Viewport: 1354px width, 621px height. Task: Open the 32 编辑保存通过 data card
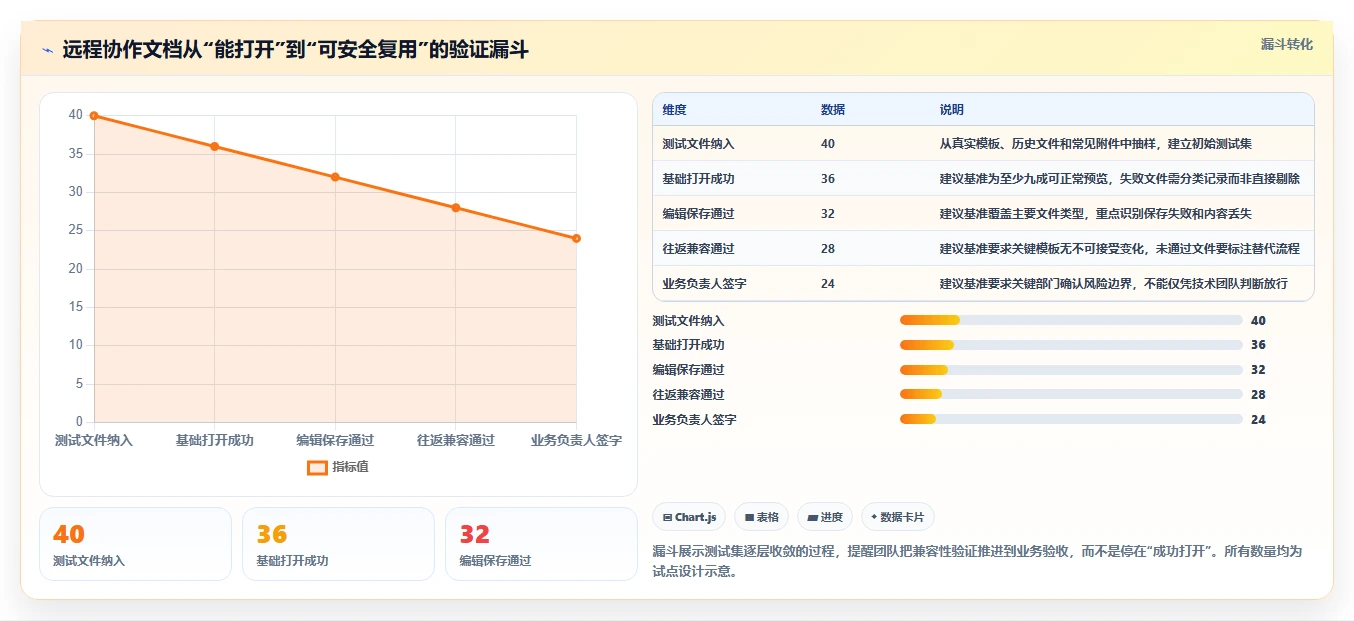pos(541,544)
